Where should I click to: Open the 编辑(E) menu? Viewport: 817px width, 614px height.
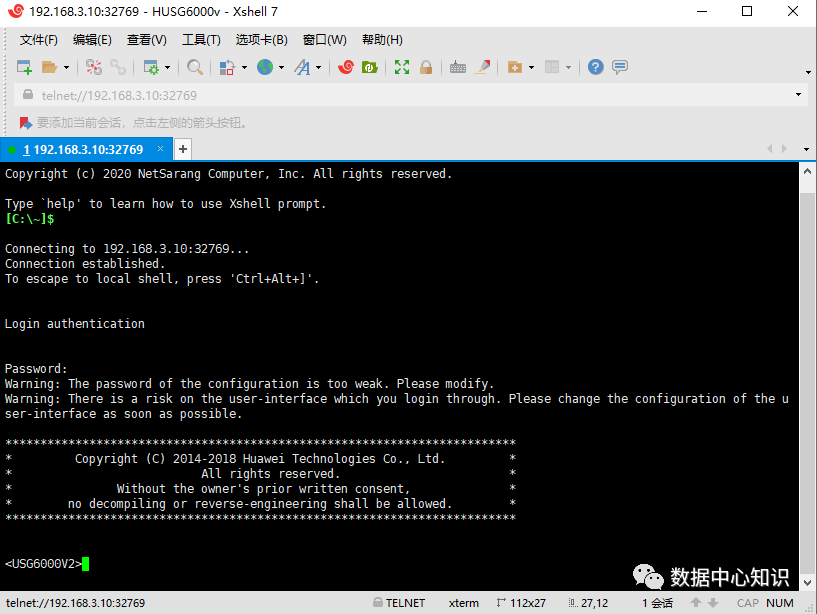[x=92, y=40]
